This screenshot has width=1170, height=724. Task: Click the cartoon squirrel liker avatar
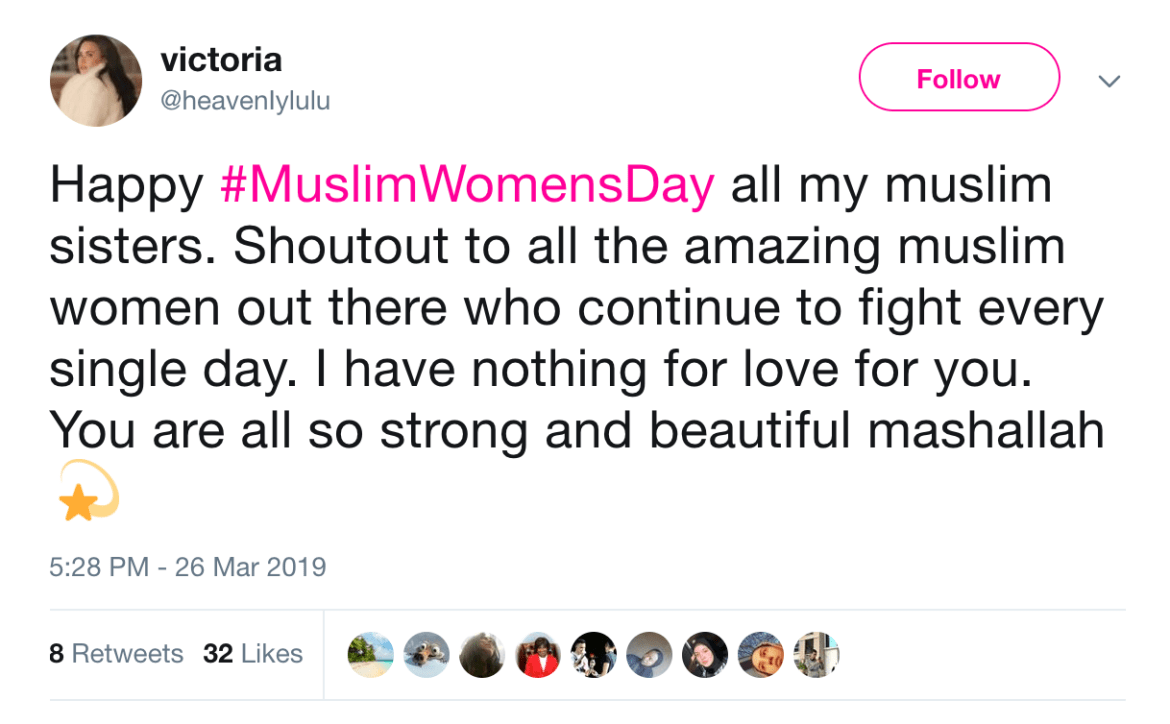(x=426, y=655)
